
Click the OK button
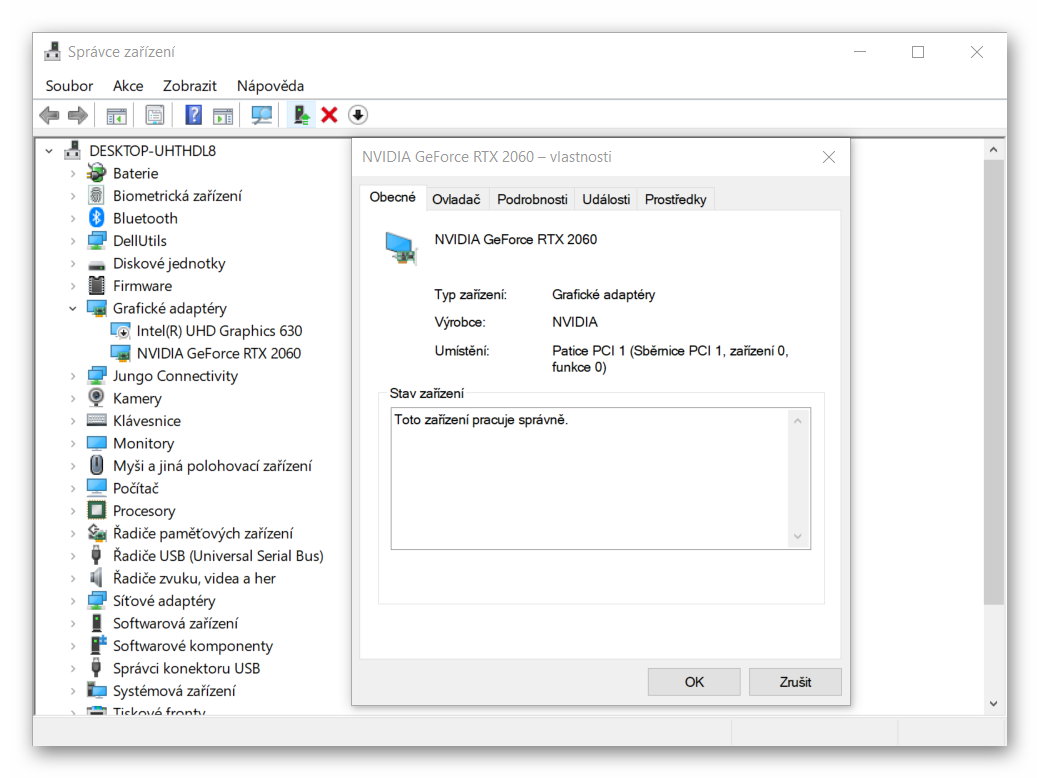point(694,682)
